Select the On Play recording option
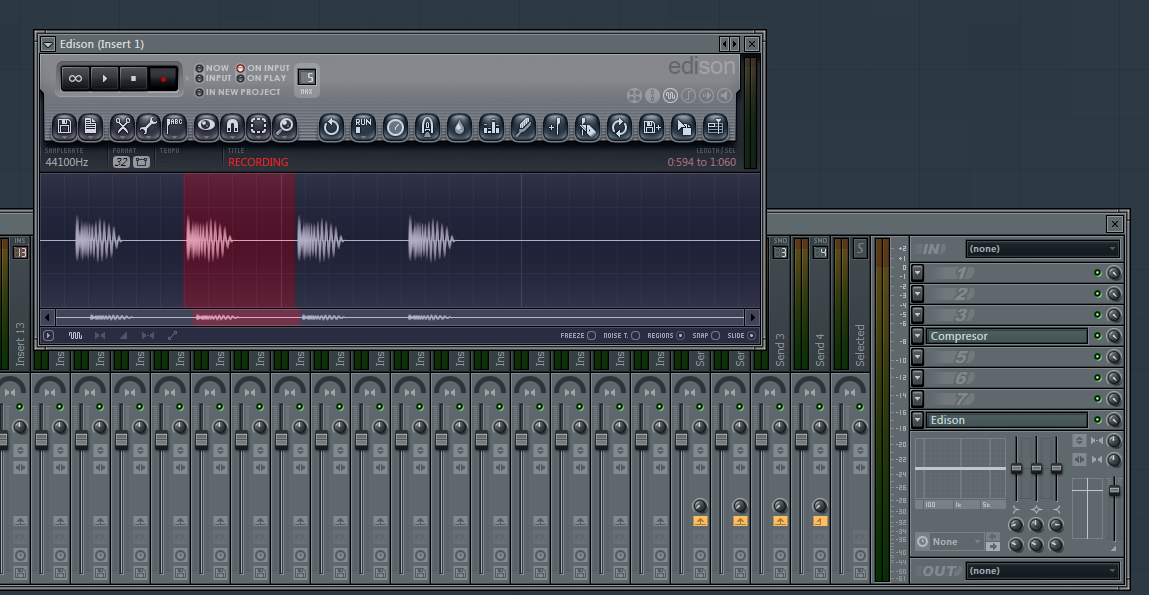The height and width of the screenshot is (595, 1149). pos(241,78)
